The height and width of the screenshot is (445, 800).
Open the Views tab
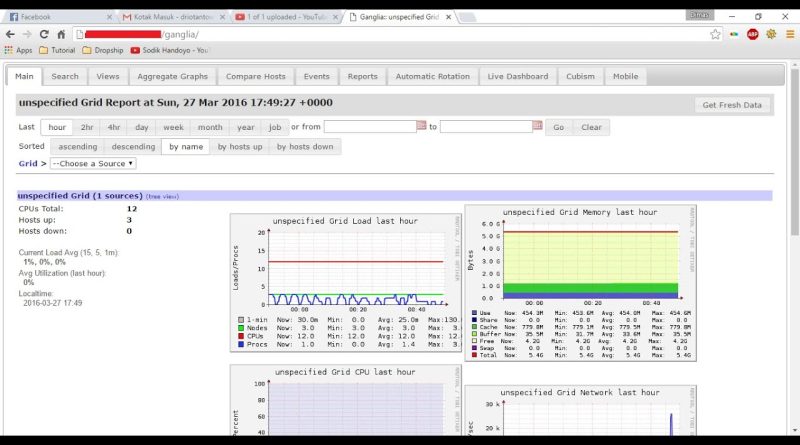[x=108, y=76]
